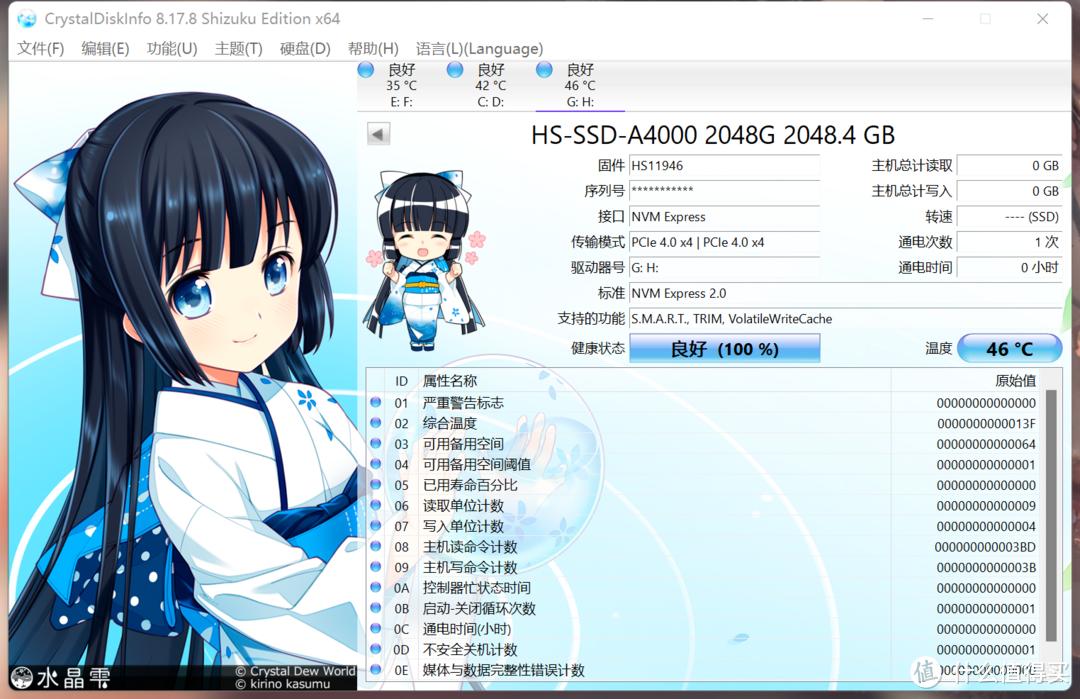Screen dimensions: 1080x699
Task: Click the blue circle icon above drive G: H:
Action: click(543, 69)
